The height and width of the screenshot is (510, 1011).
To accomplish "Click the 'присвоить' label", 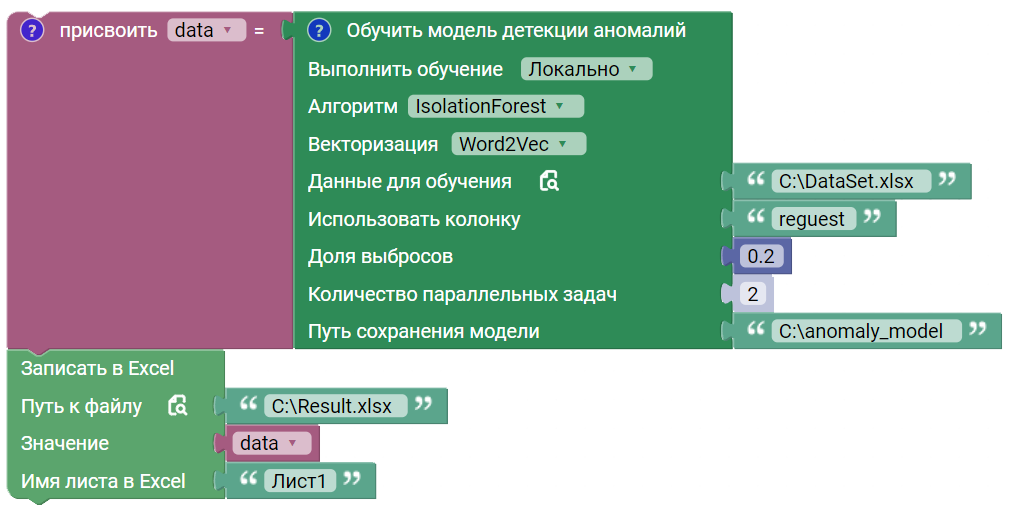I will pos(108,30).
